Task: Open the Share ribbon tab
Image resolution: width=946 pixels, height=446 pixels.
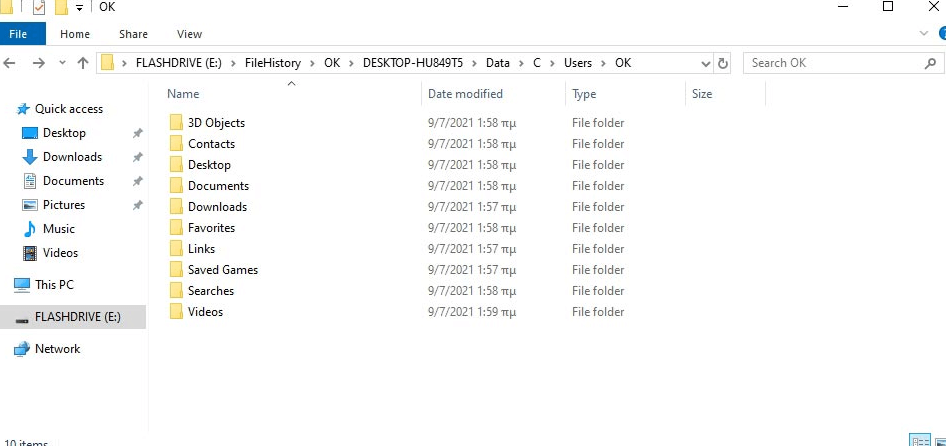Action: pos(133,34)
